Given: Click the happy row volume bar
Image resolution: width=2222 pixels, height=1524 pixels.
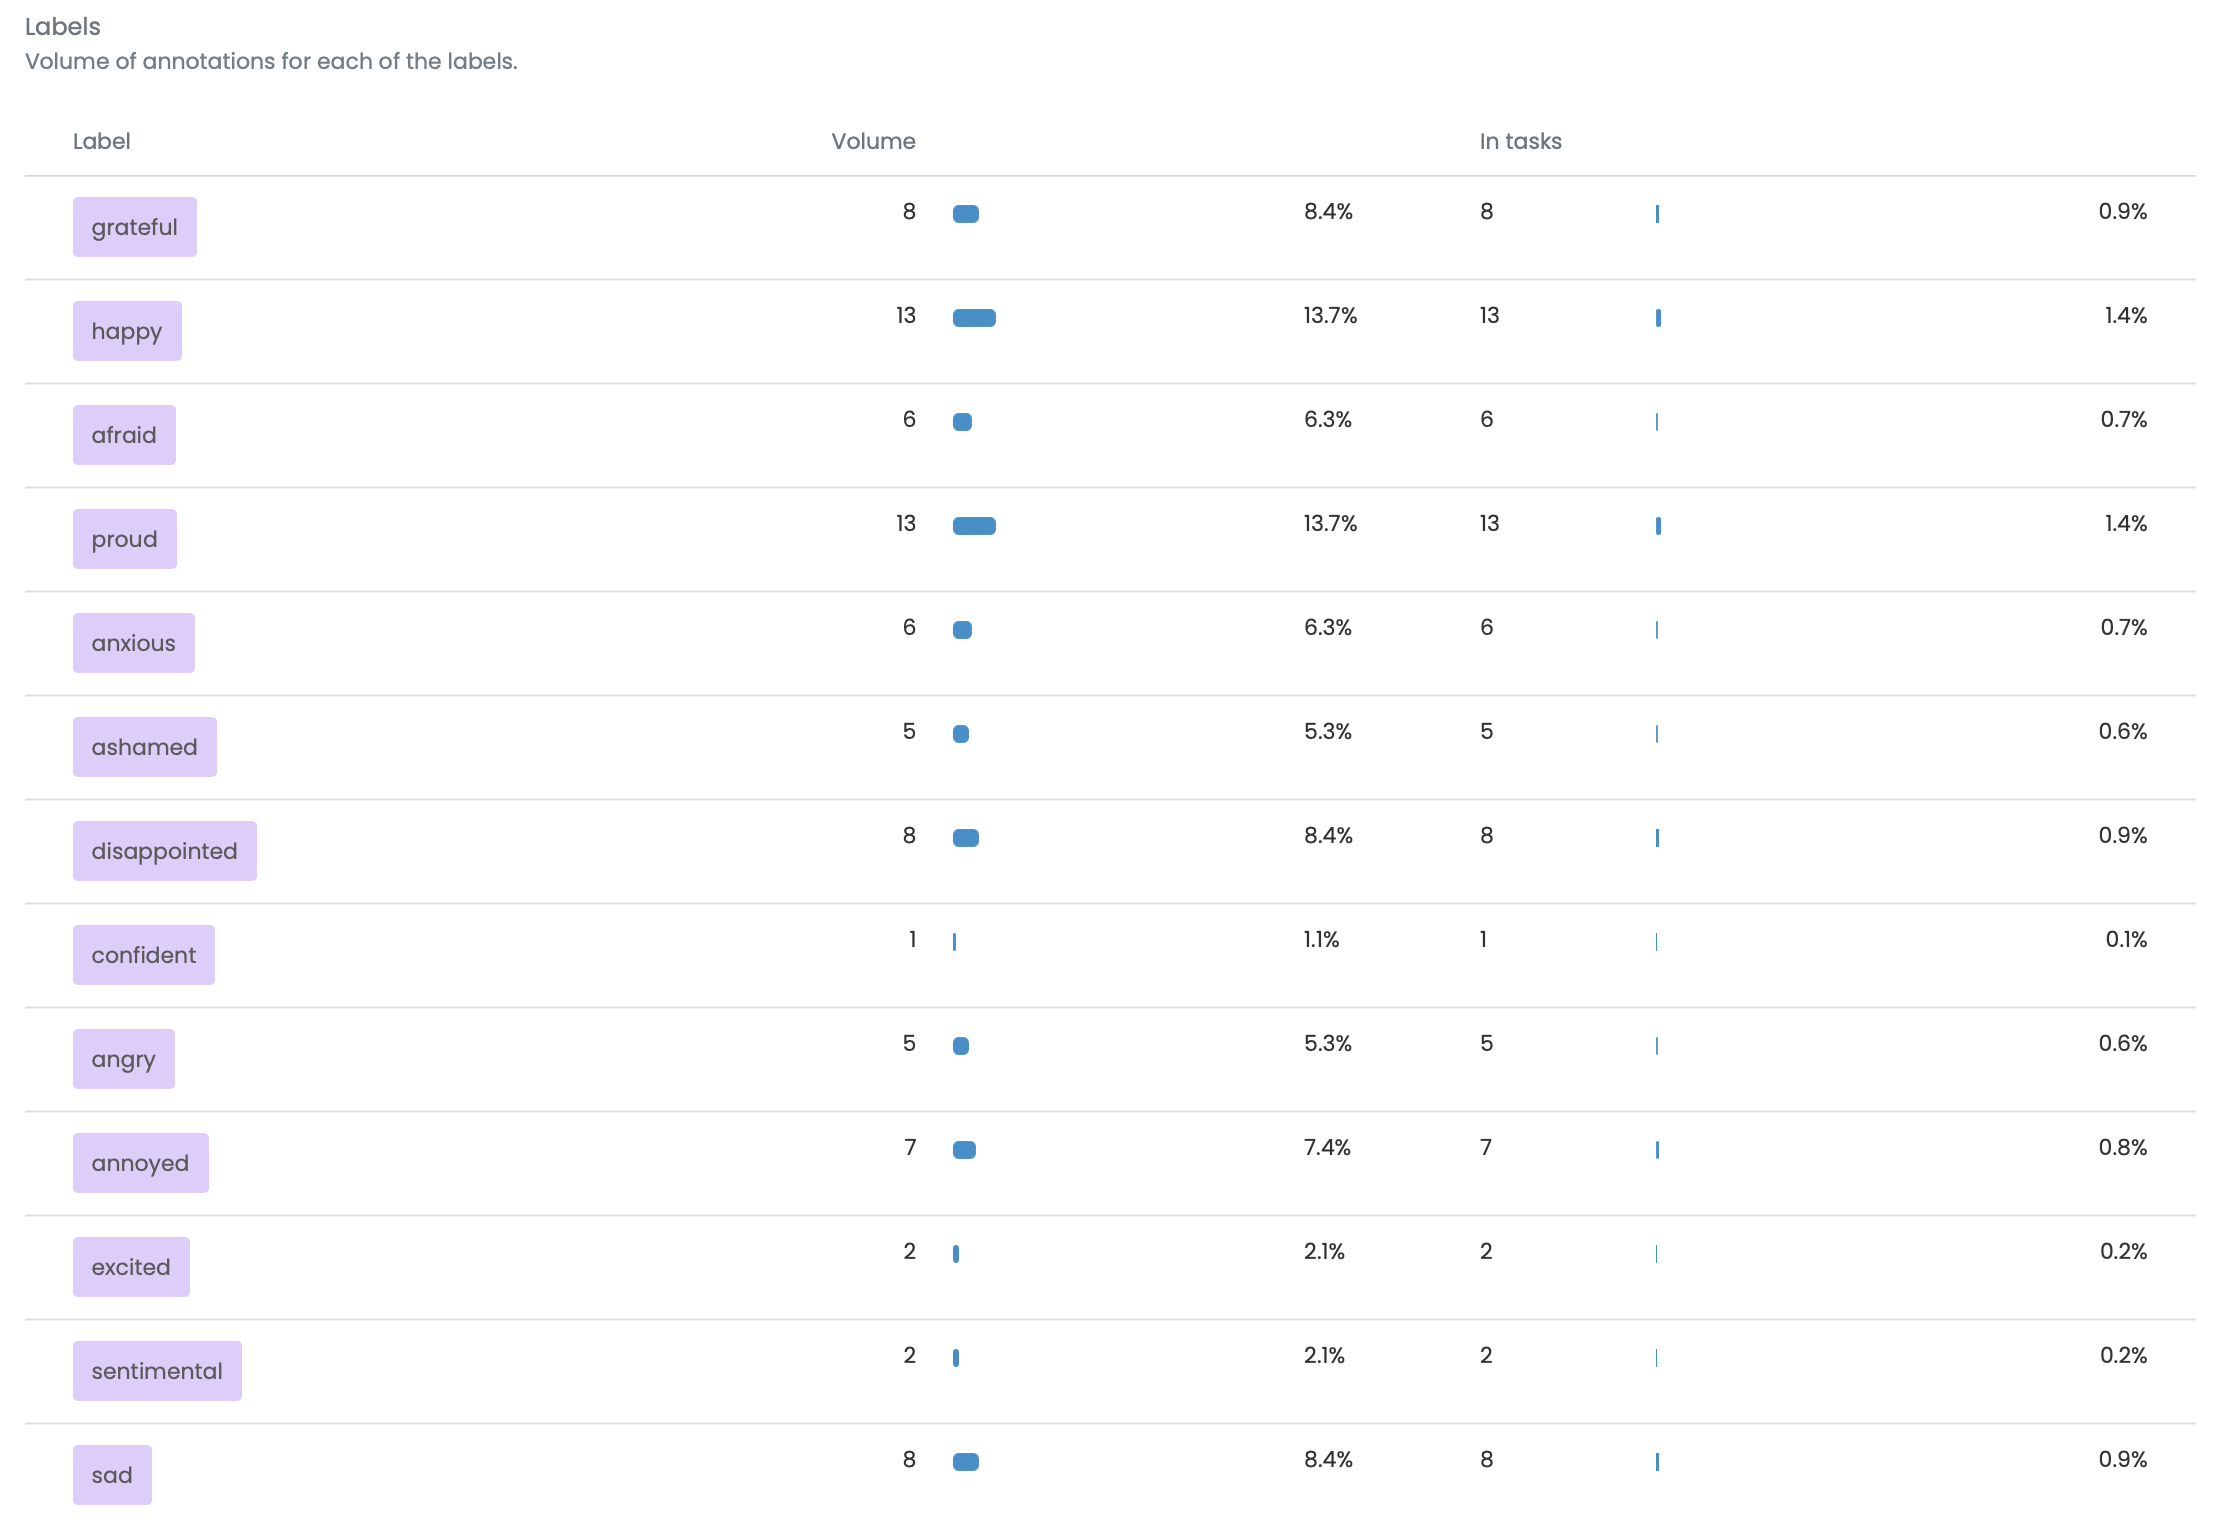Looking at the screenshot, I should (x=974, y=318).
